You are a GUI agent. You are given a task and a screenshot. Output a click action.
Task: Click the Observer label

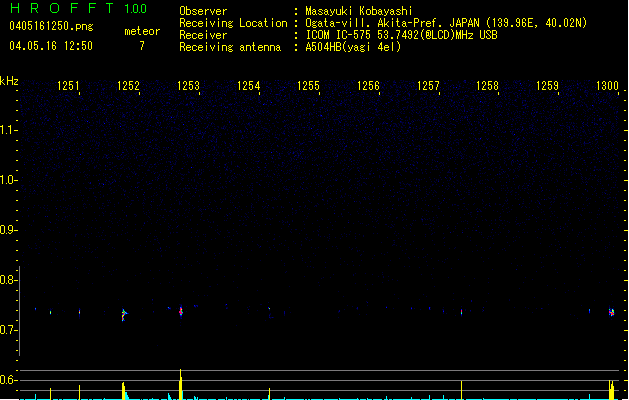pos(203,11)
